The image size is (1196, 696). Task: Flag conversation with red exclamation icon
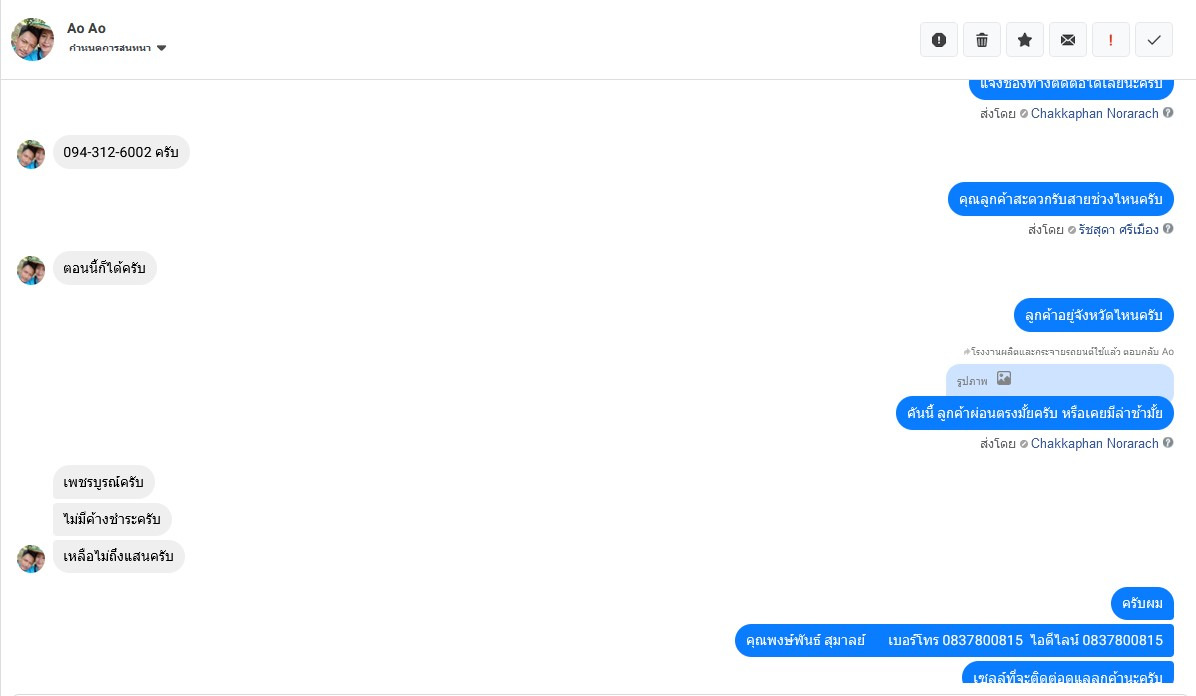1111,40
